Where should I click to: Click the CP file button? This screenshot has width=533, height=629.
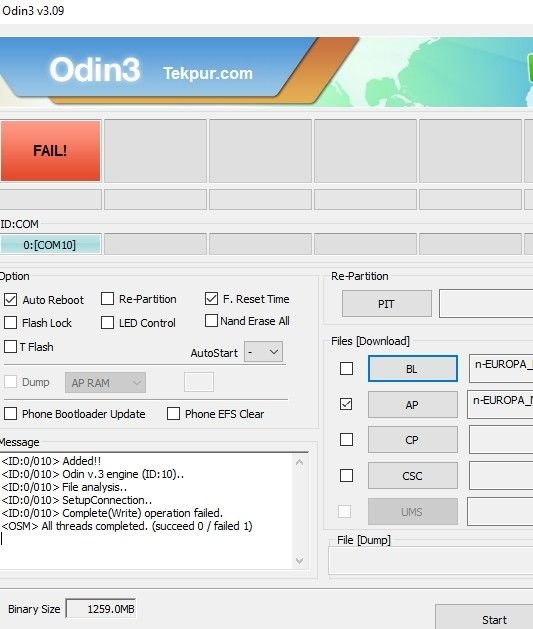point(412,440)
